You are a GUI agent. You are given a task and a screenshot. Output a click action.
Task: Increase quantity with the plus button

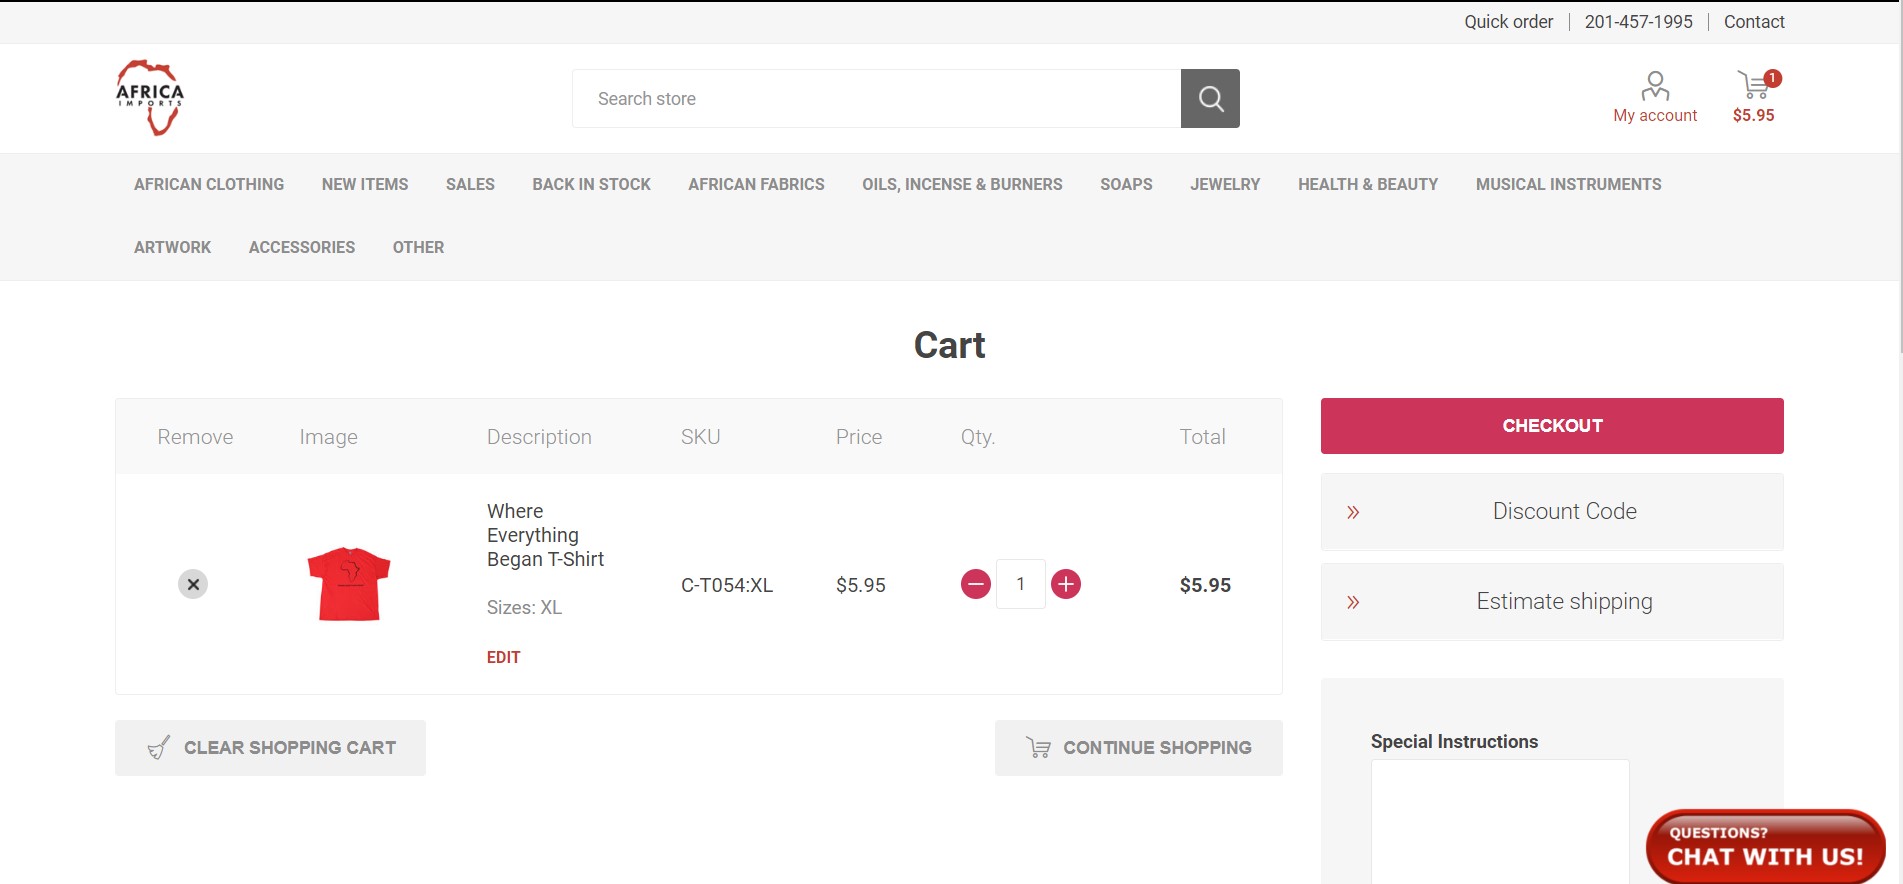pos(1066,584)
